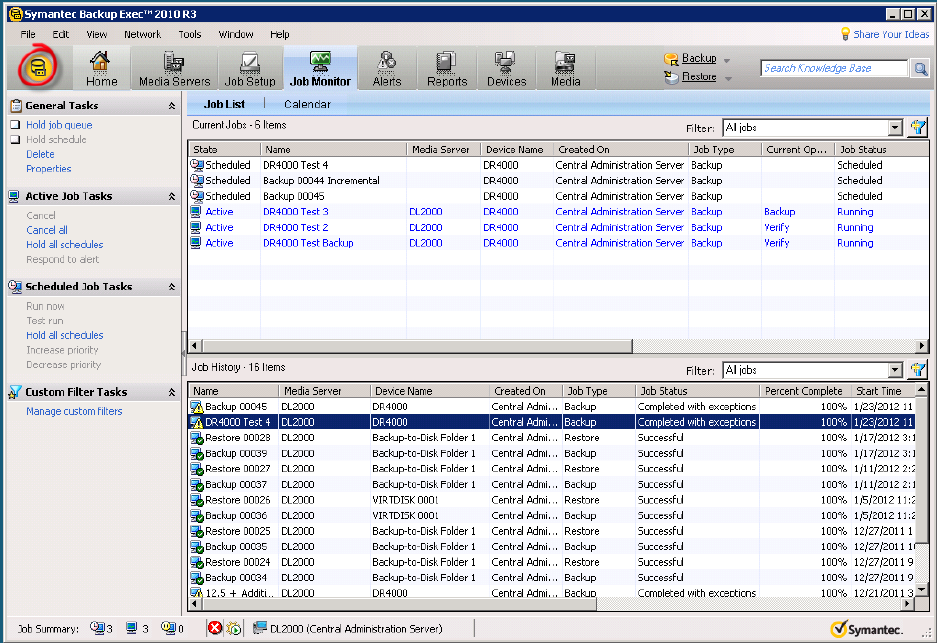Screen dimensions: 937x643
Task: Open the Job History filter dropdown
Action: click(895, 370)
